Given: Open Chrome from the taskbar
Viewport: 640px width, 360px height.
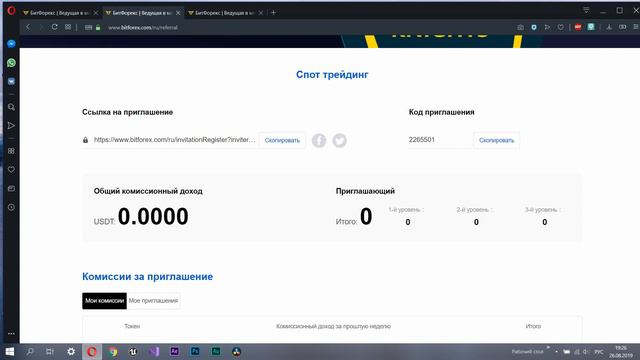Looking at the screenshot, I should pyautogui.click(x=113, y=351).
